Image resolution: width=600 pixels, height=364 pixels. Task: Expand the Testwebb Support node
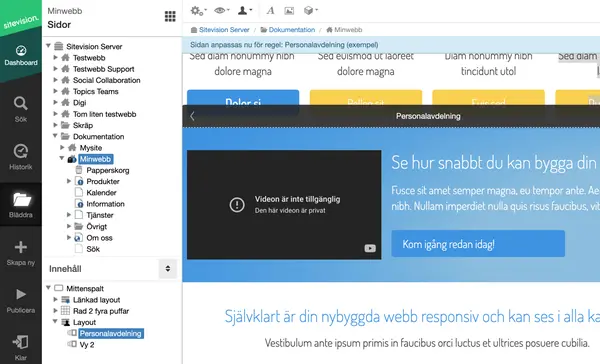coord(55,69)
